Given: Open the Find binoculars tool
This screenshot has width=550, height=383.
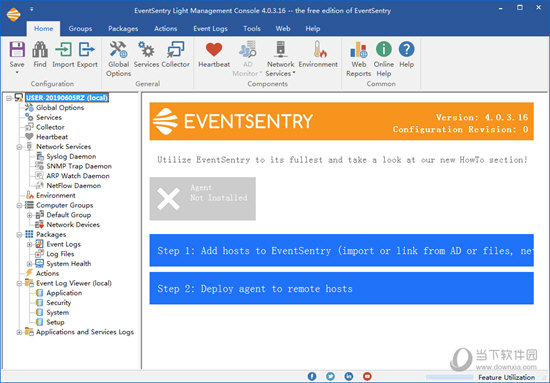Looking at the screenshot, I should (40, 49).
